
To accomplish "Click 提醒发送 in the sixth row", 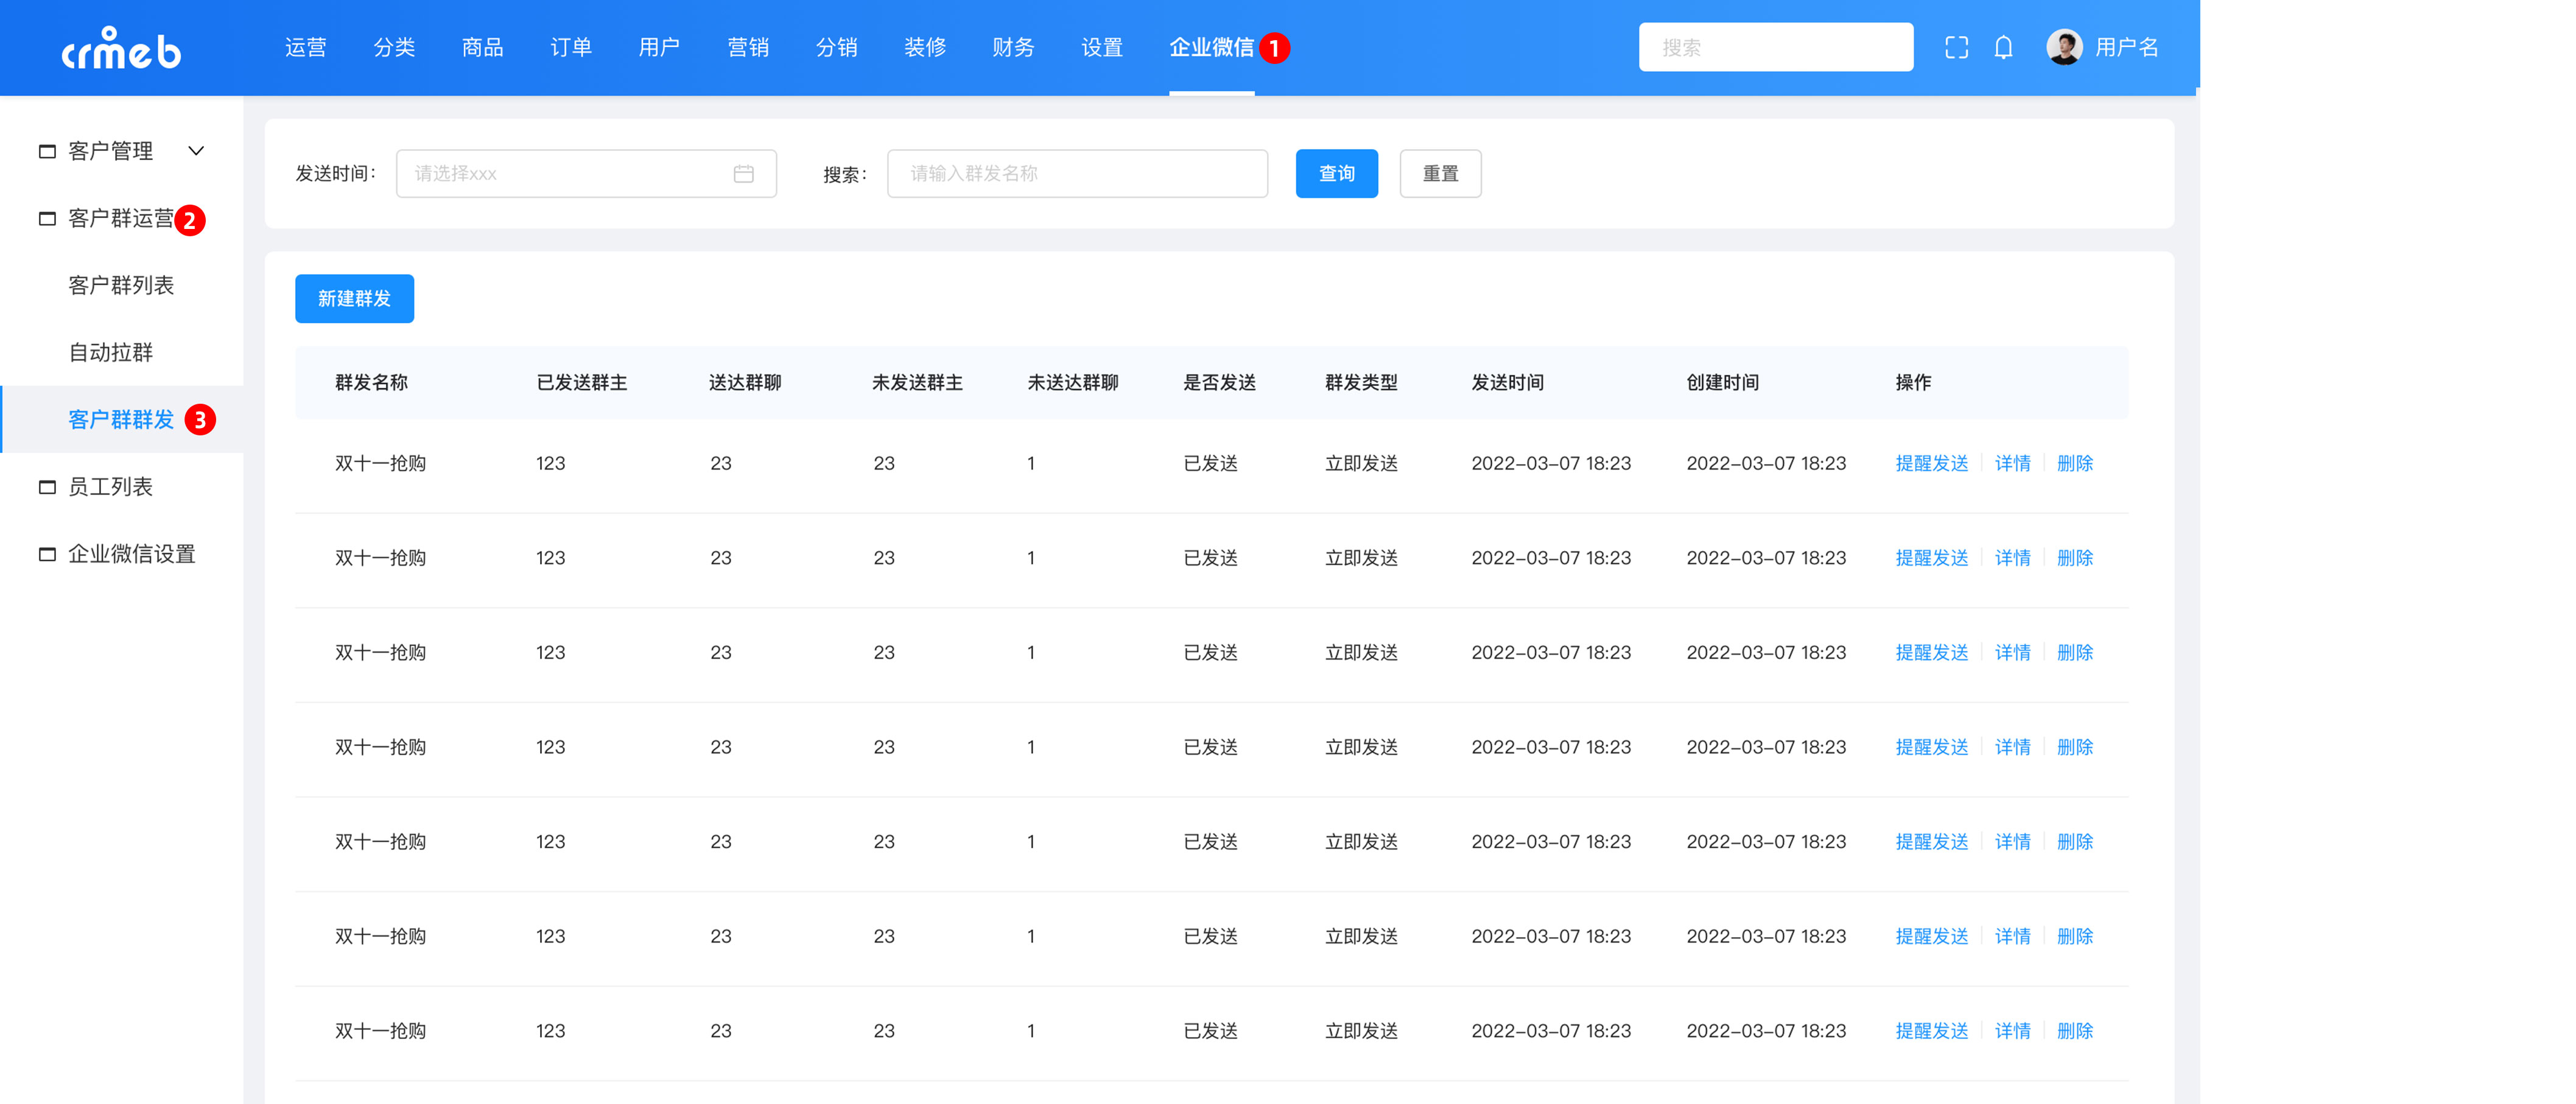I will point(1931,937).
